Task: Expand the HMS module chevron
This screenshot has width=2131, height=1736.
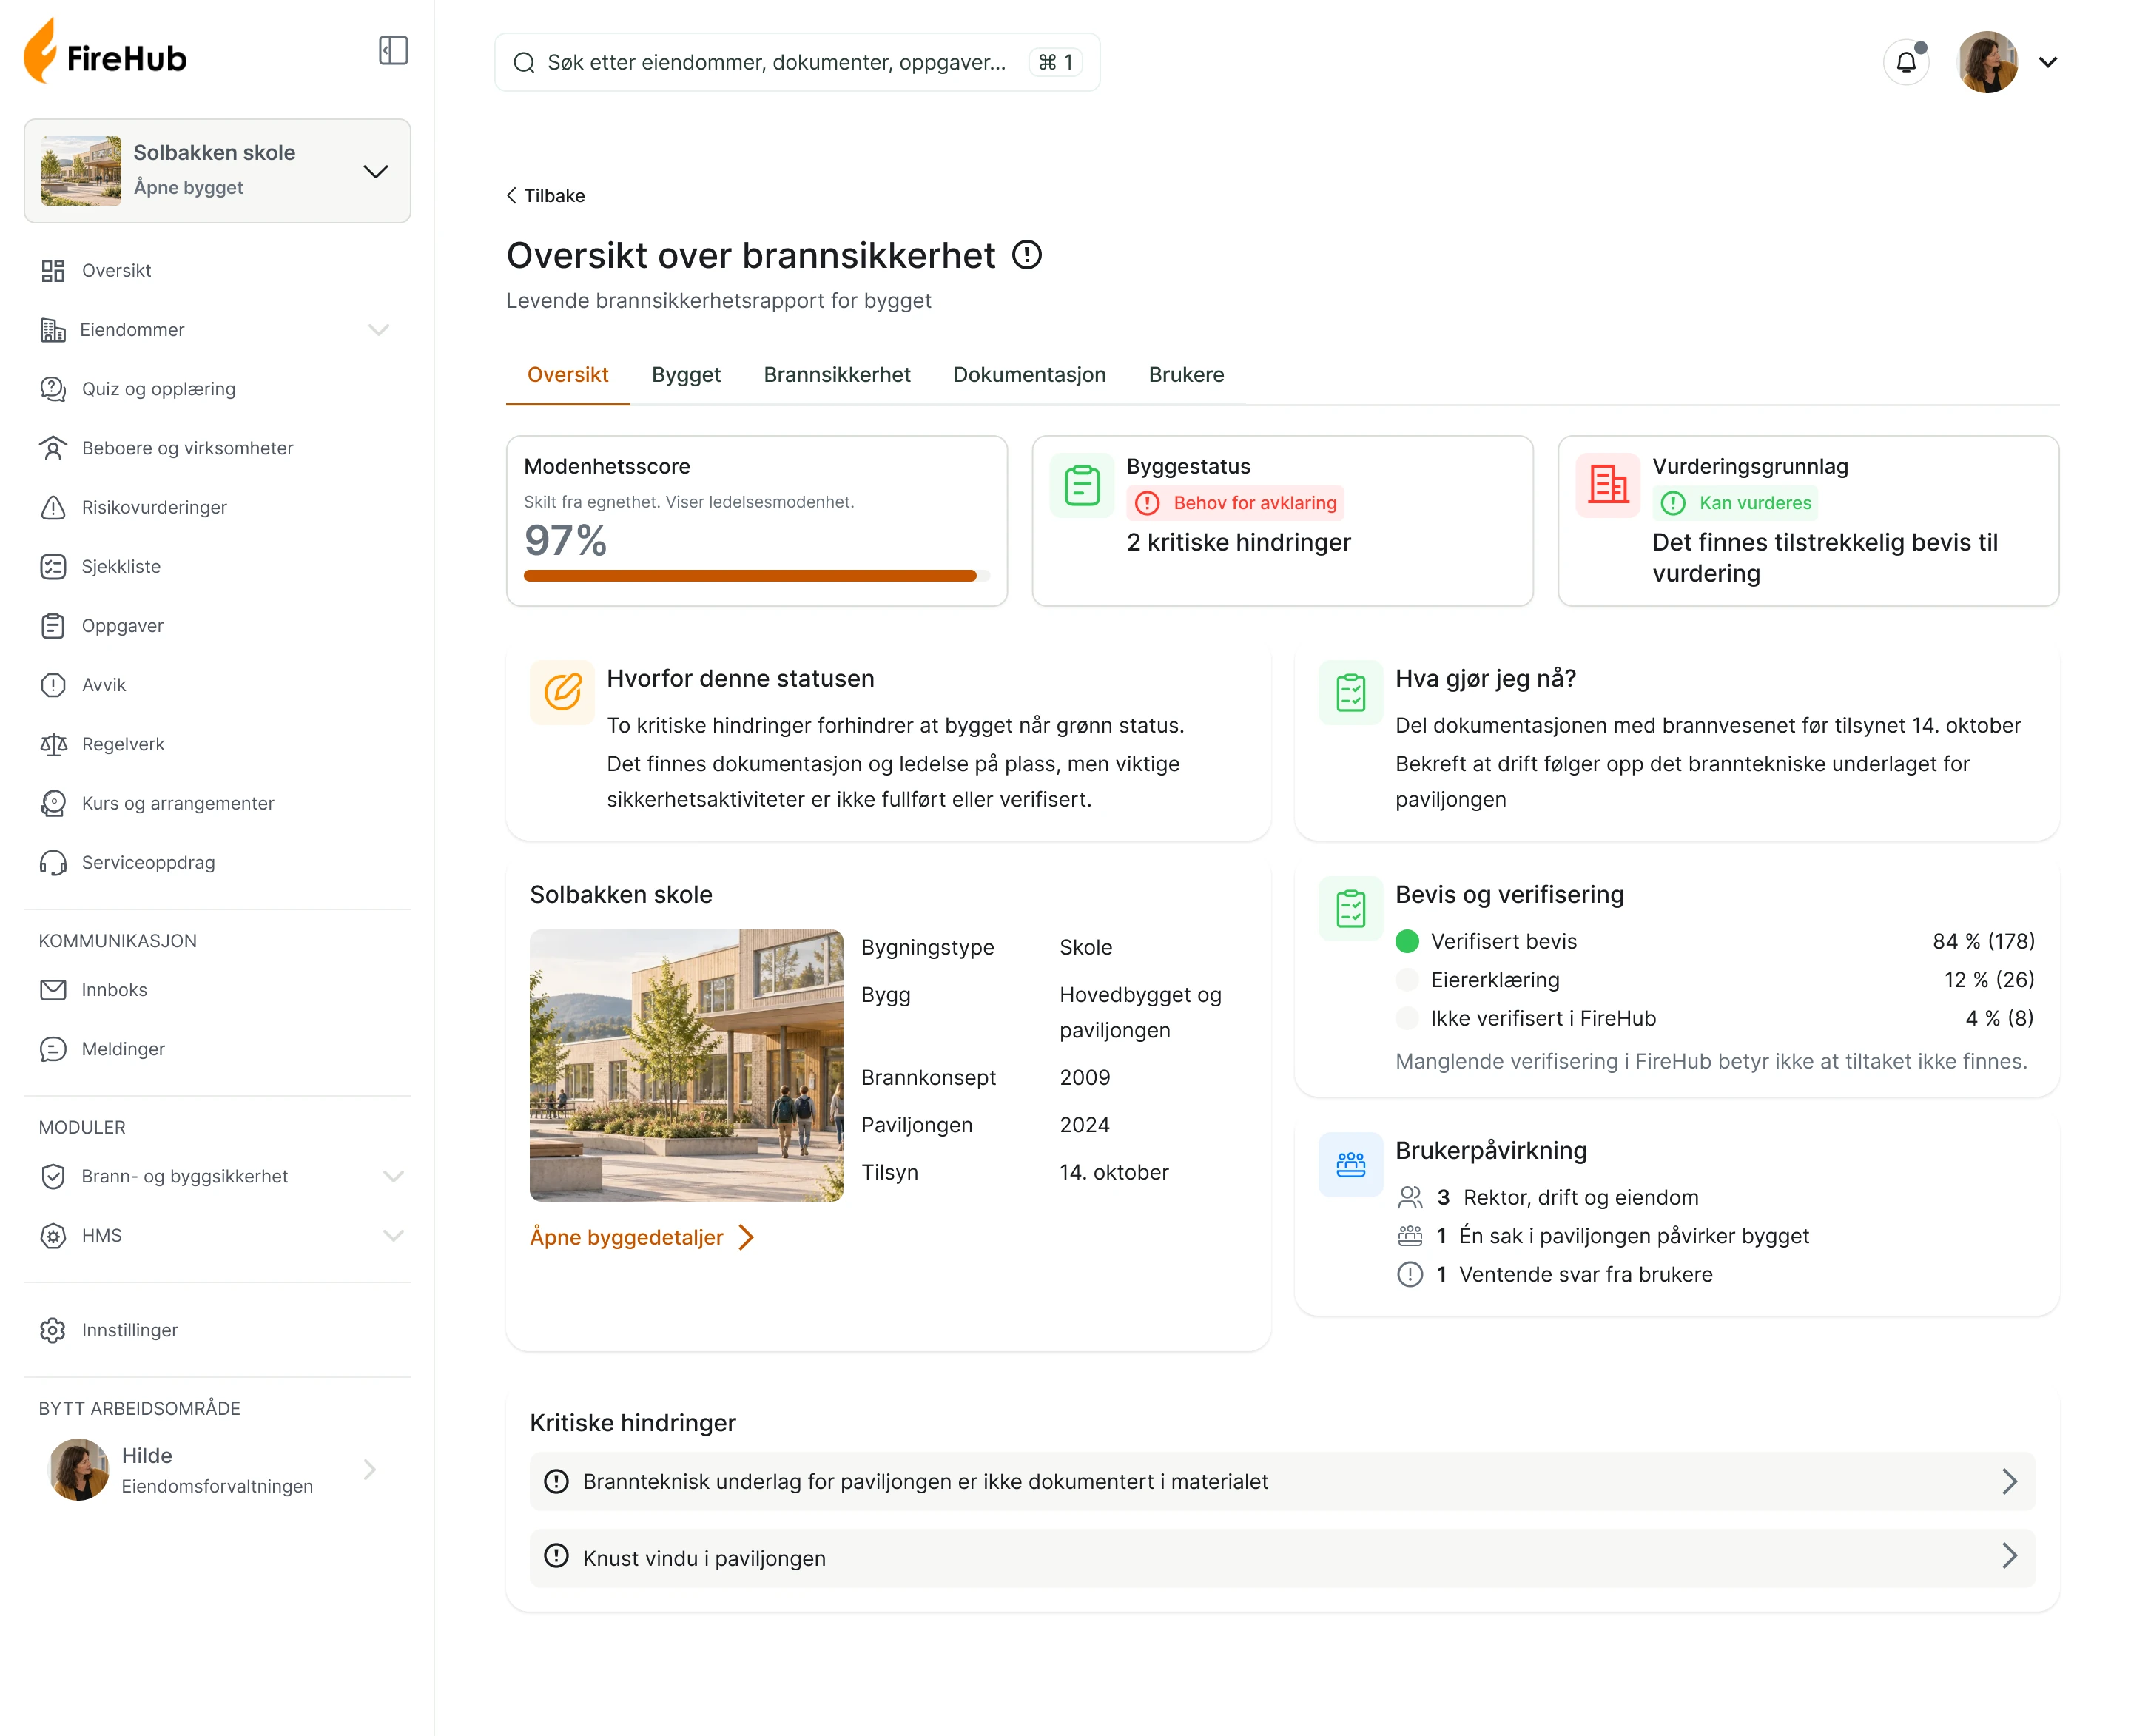Action: [x=393, y=1235]
